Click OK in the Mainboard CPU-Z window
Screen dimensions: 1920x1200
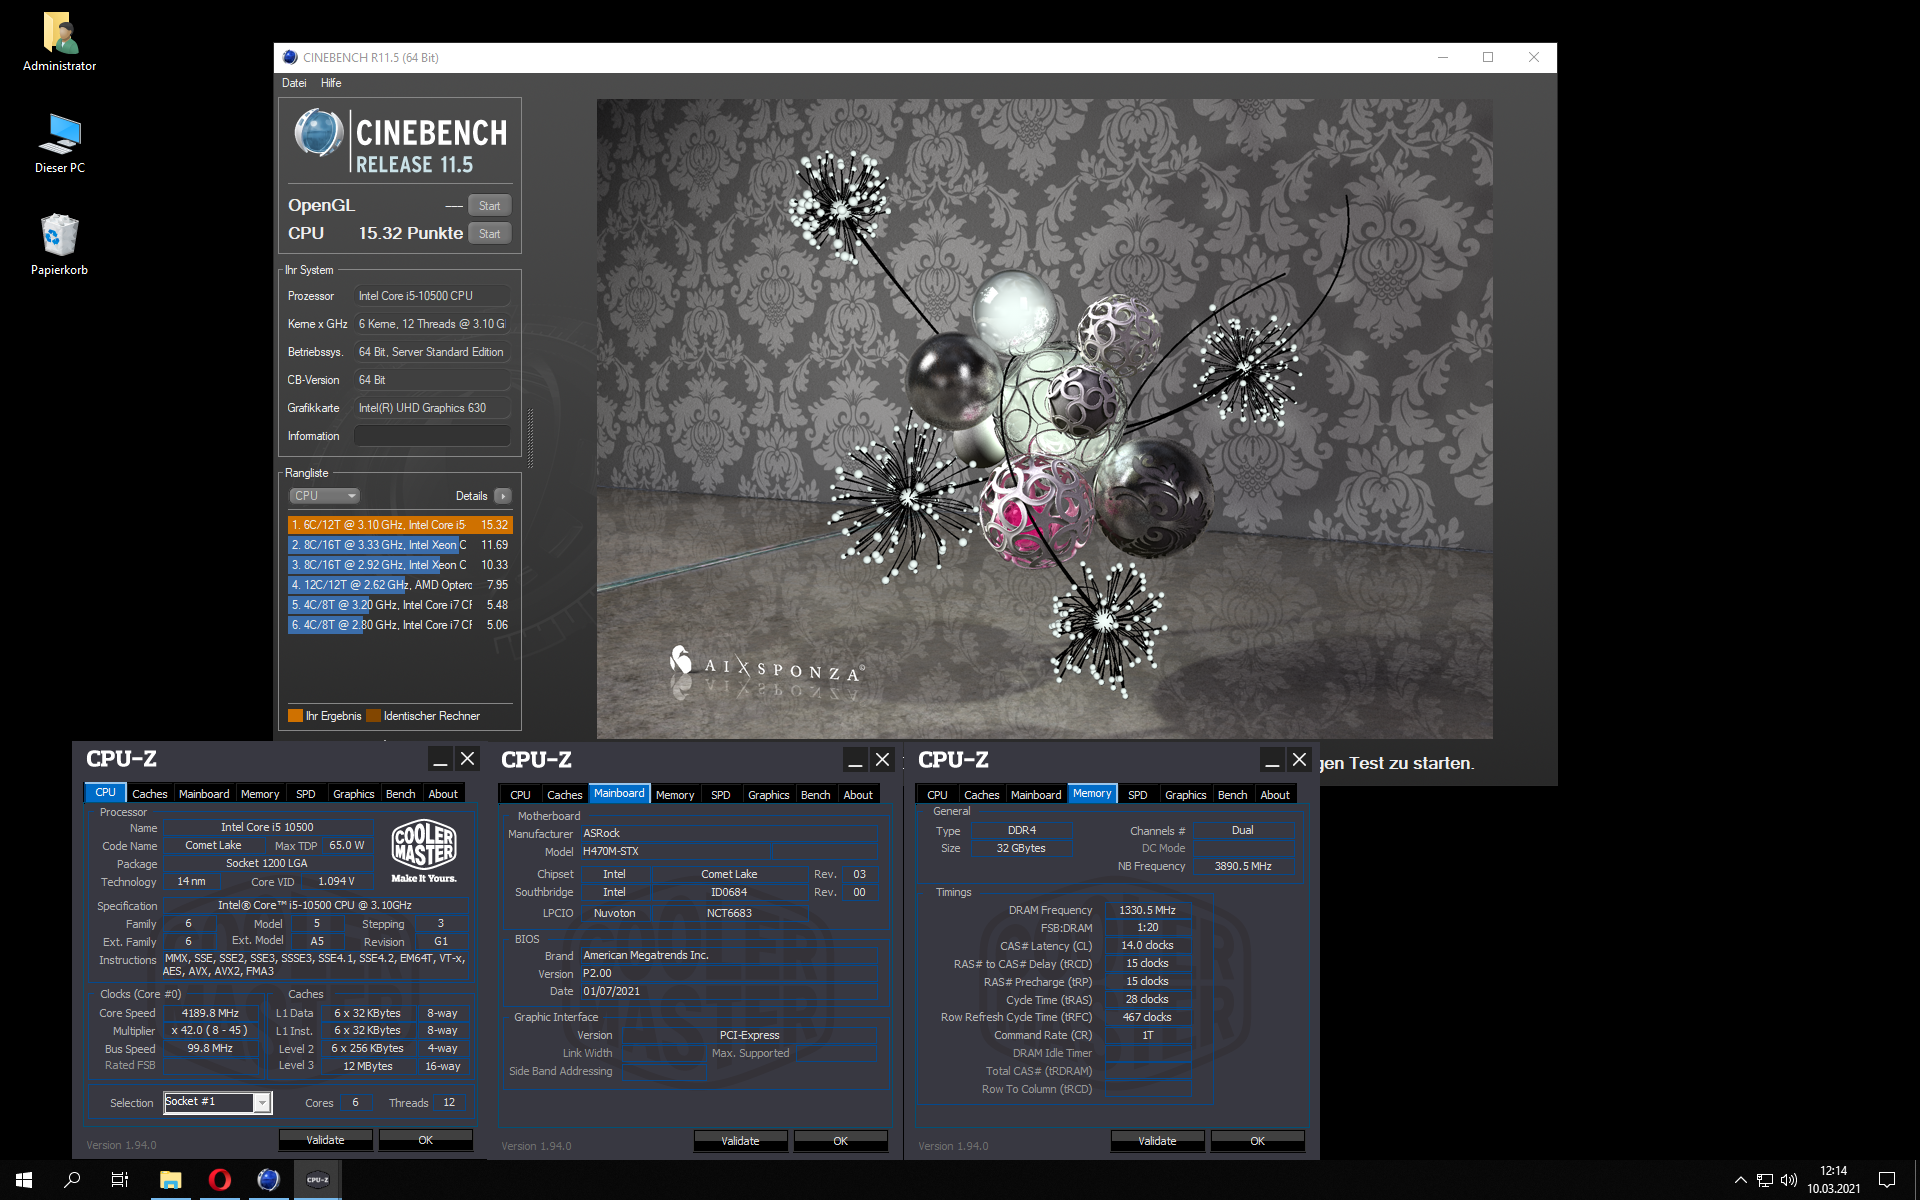click(841, 1141)
